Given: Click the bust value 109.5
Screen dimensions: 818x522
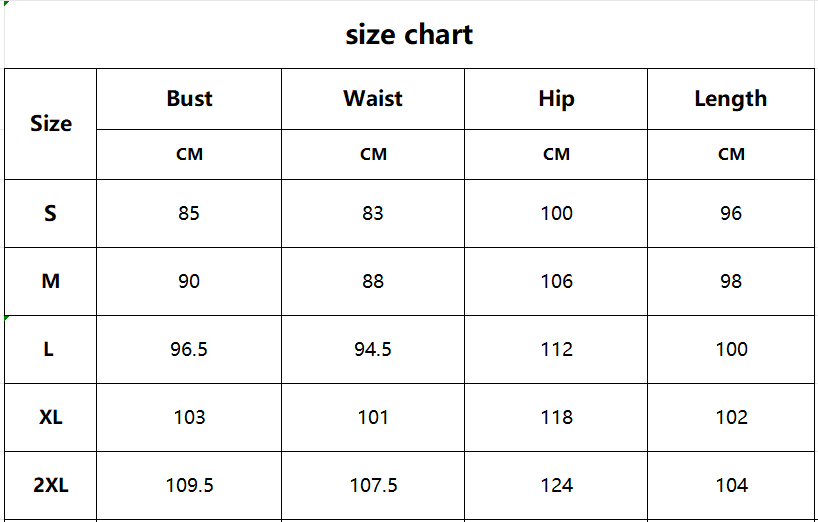Looking at the screenshot, I should pyautogui.click(x=189, y=485).
